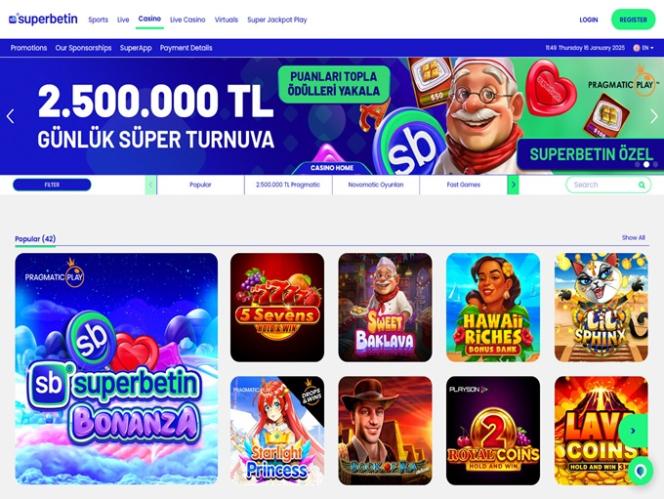Show the previous banner slide arrow
Image resolution: width=664 pixels, height=499 pixels.
pyautogui.click(x=11, y=116)
